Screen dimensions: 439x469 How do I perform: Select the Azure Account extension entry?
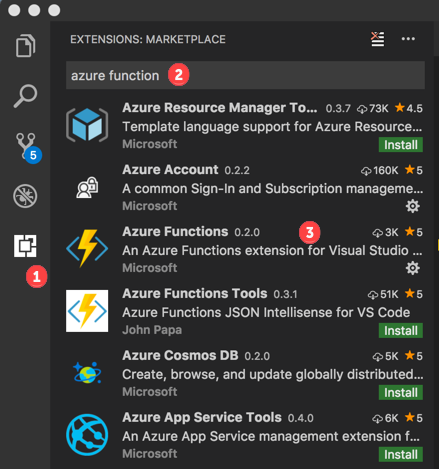[x=245, y=188]
